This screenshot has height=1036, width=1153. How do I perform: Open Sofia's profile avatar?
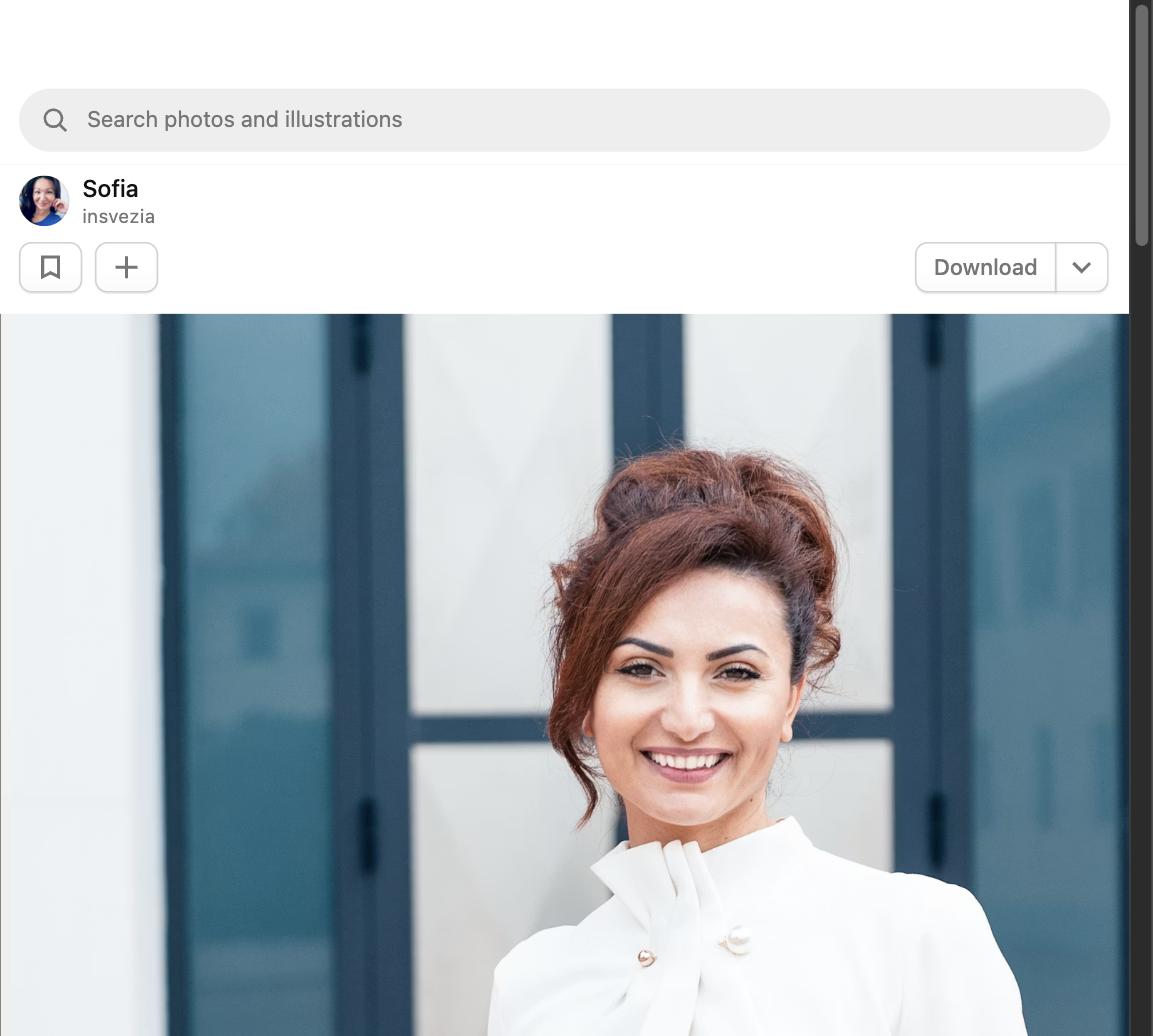point(44,201)
